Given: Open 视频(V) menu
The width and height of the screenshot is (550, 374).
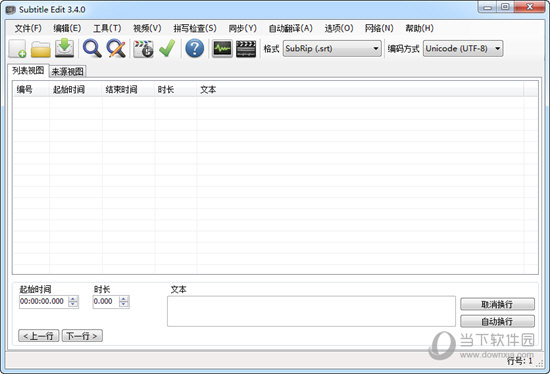Looking at the screenshot, I should tap(147, 28).
